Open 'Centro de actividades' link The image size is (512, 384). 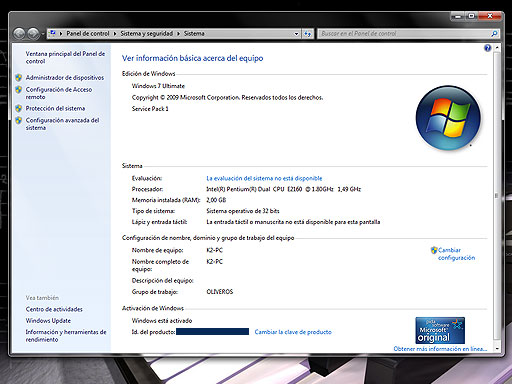[x=54, y=309]
